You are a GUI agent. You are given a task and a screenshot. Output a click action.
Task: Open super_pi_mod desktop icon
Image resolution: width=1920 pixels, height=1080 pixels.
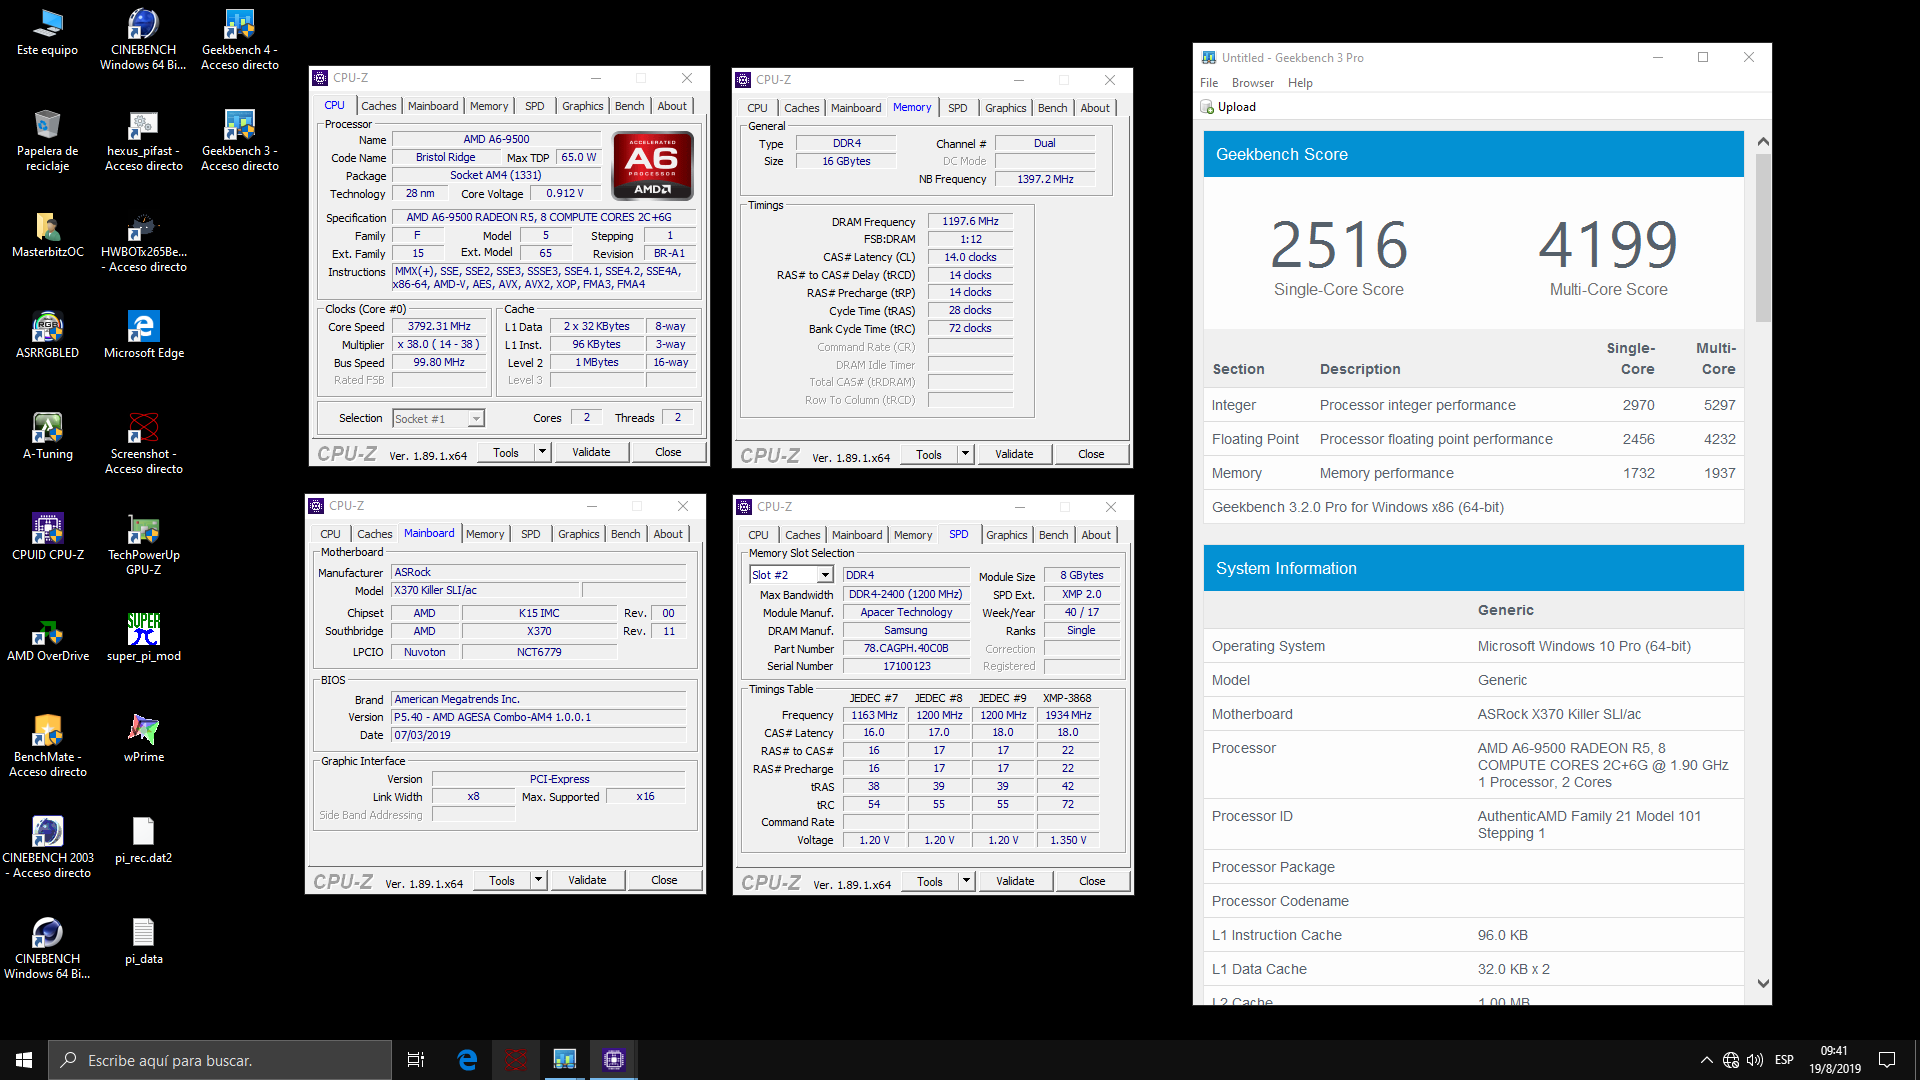143,638
